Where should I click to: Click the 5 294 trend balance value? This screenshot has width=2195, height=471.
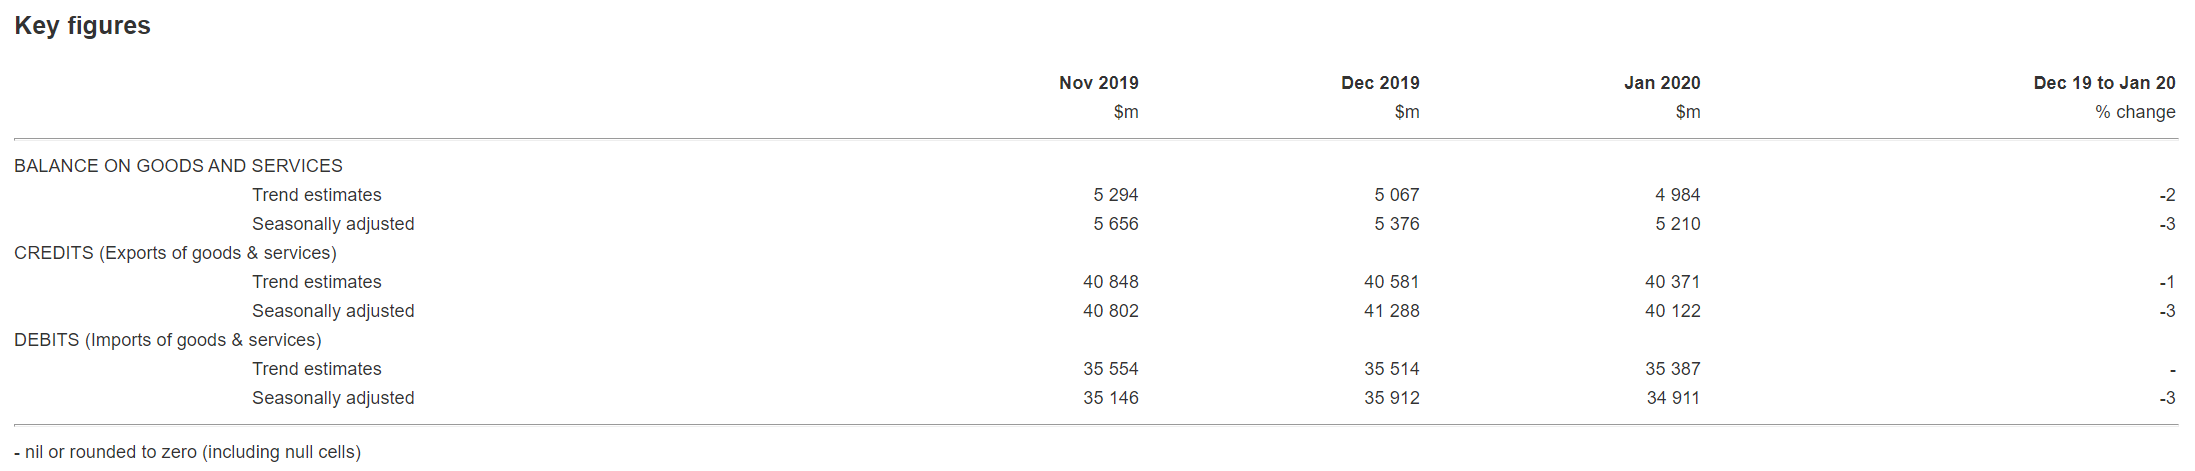click(1115, 195)
